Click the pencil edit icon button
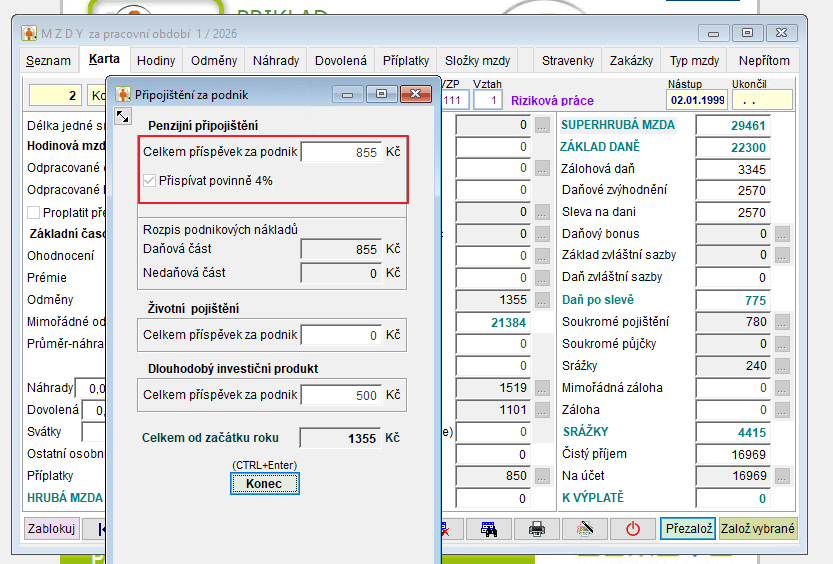The width and height of the screenshot is (833, 564). [x=585, y=529]
